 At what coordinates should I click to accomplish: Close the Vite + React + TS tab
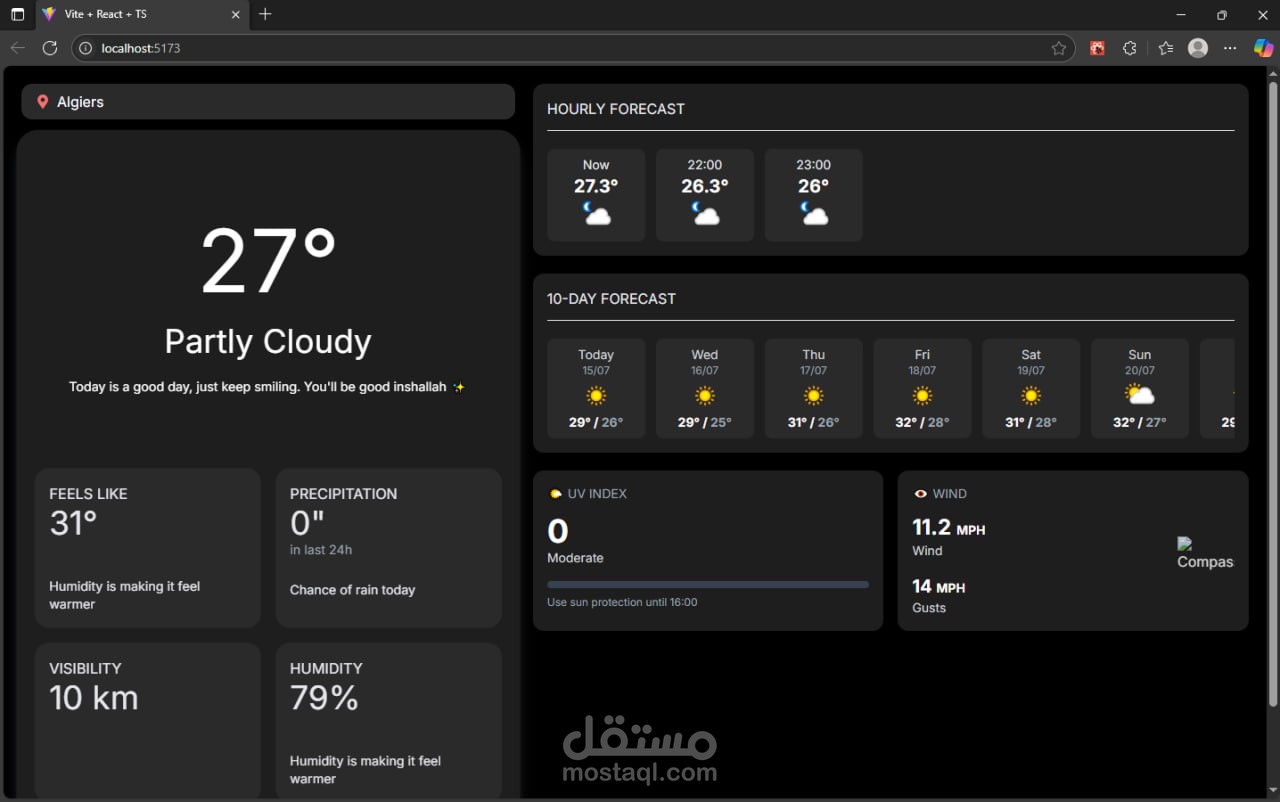tap(236, 14)
